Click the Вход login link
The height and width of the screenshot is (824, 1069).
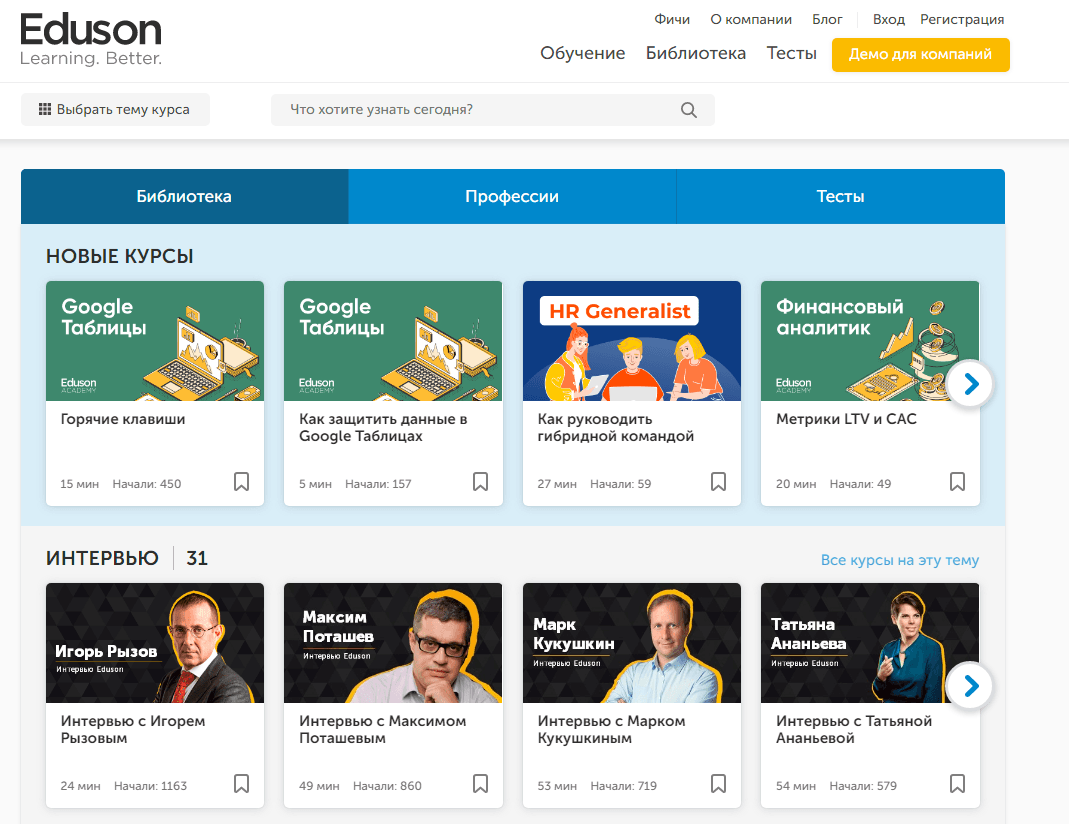coord(888,19)
